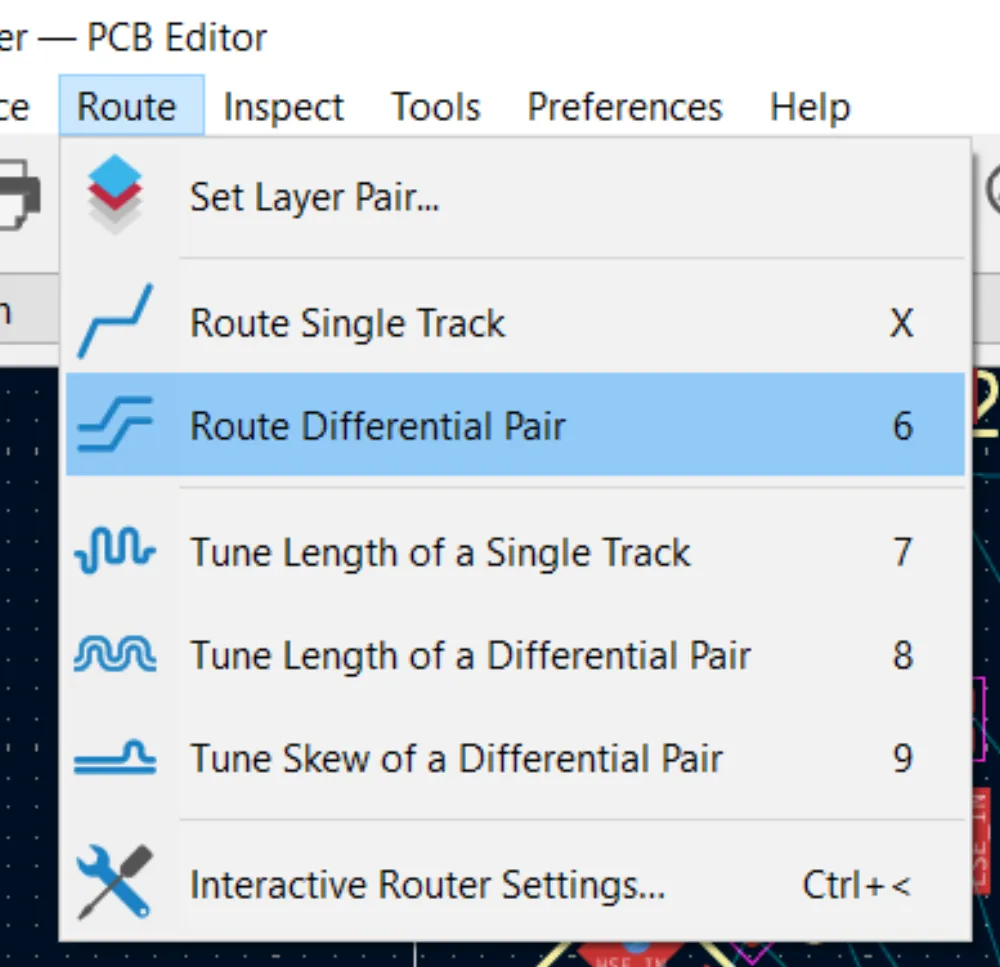Click the printer icon in the toolbar
1000x967 pixels.
click(18, 196)
